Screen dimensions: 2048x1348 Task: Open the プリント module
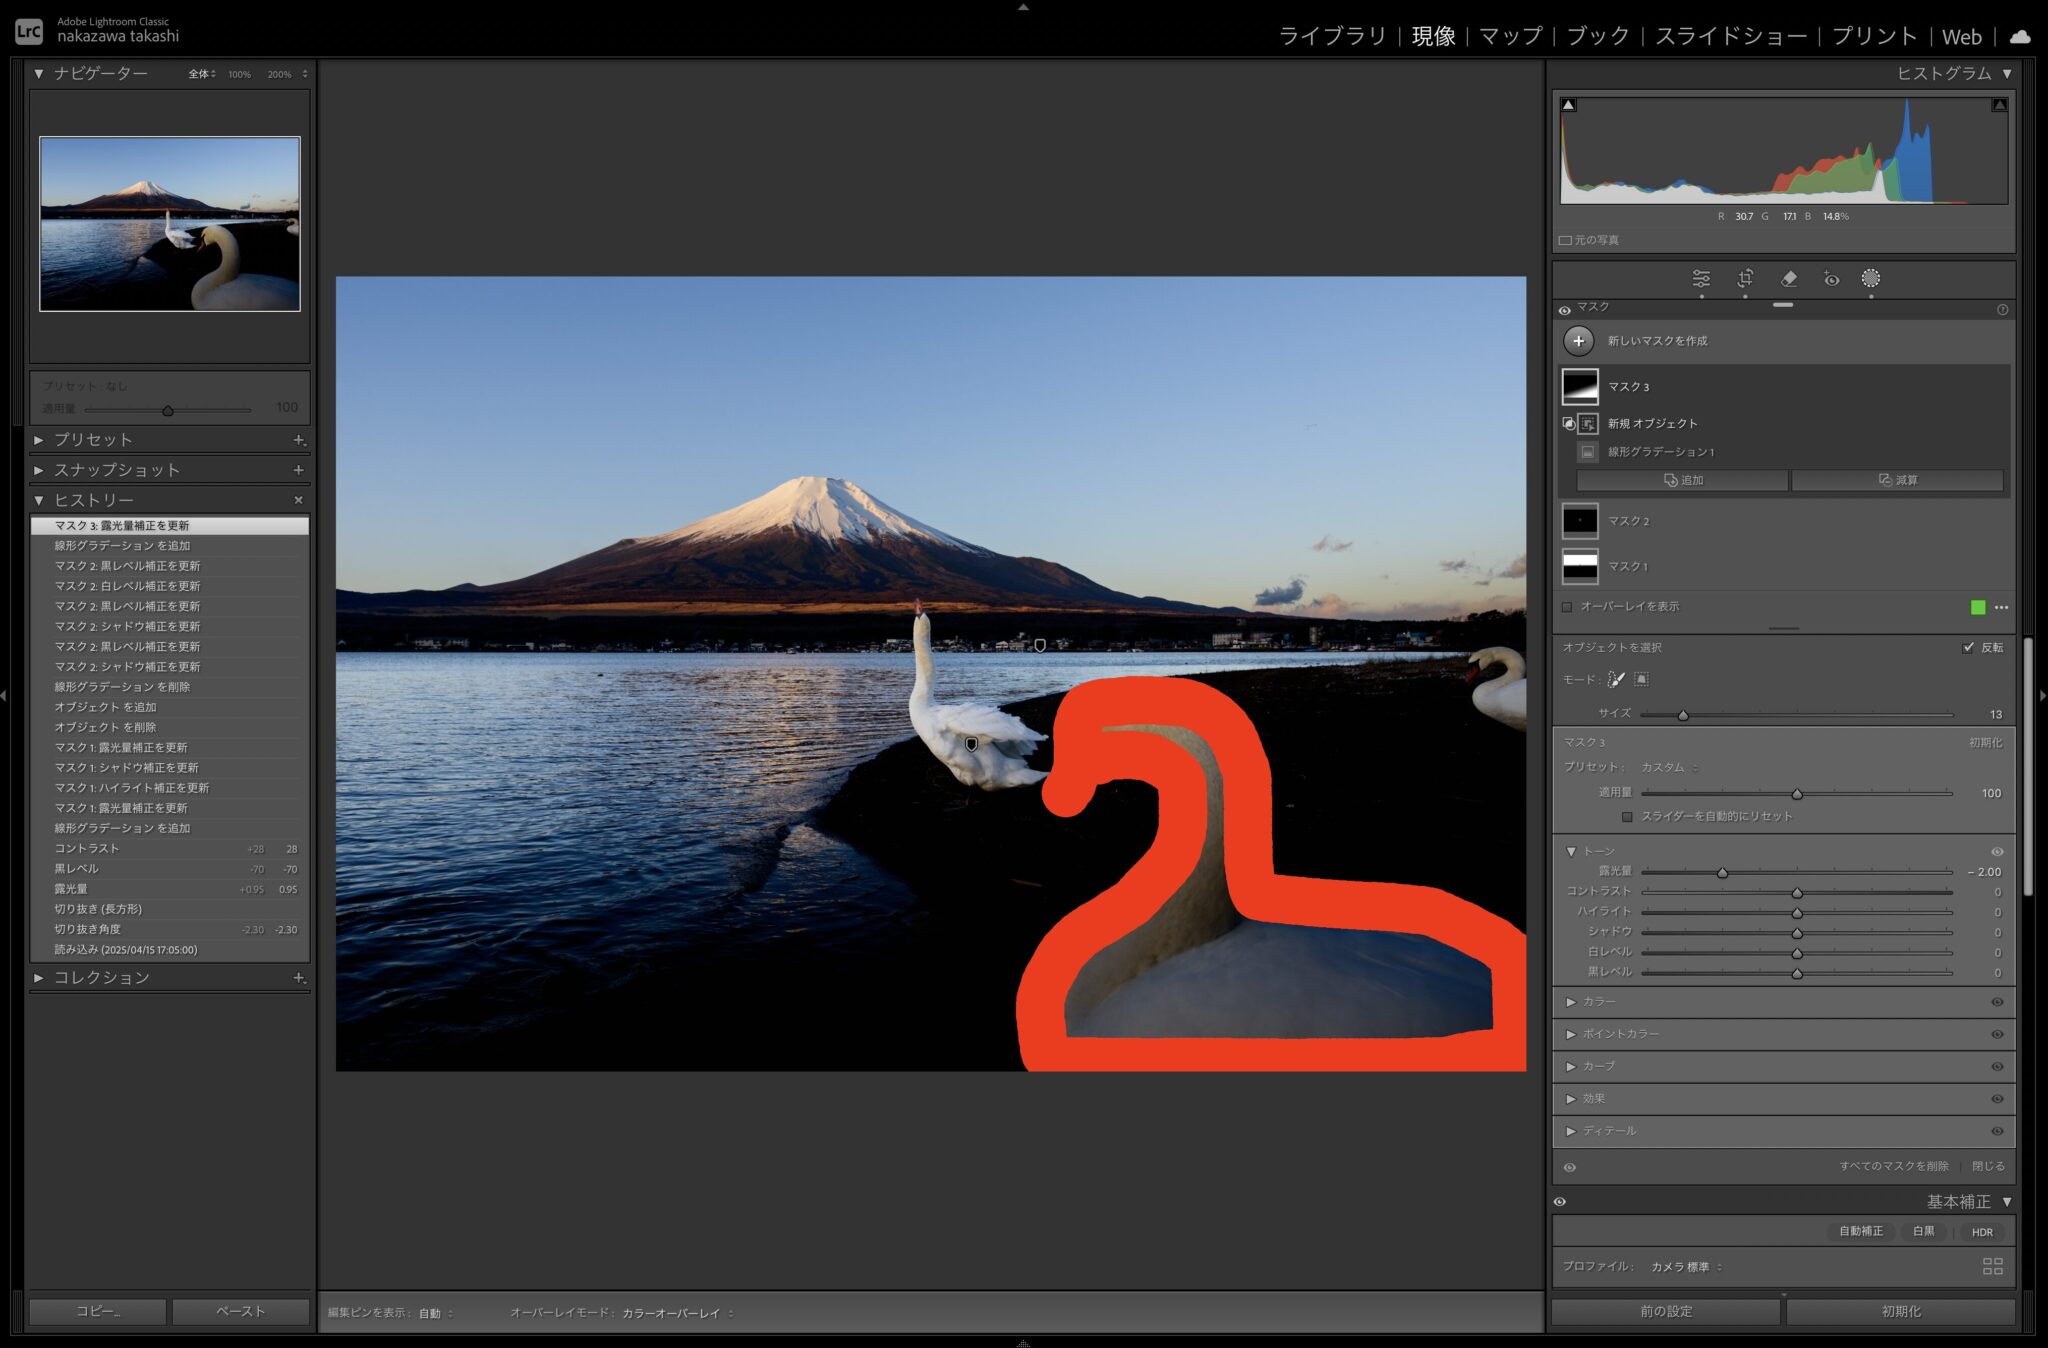(x=1874, y=37)
